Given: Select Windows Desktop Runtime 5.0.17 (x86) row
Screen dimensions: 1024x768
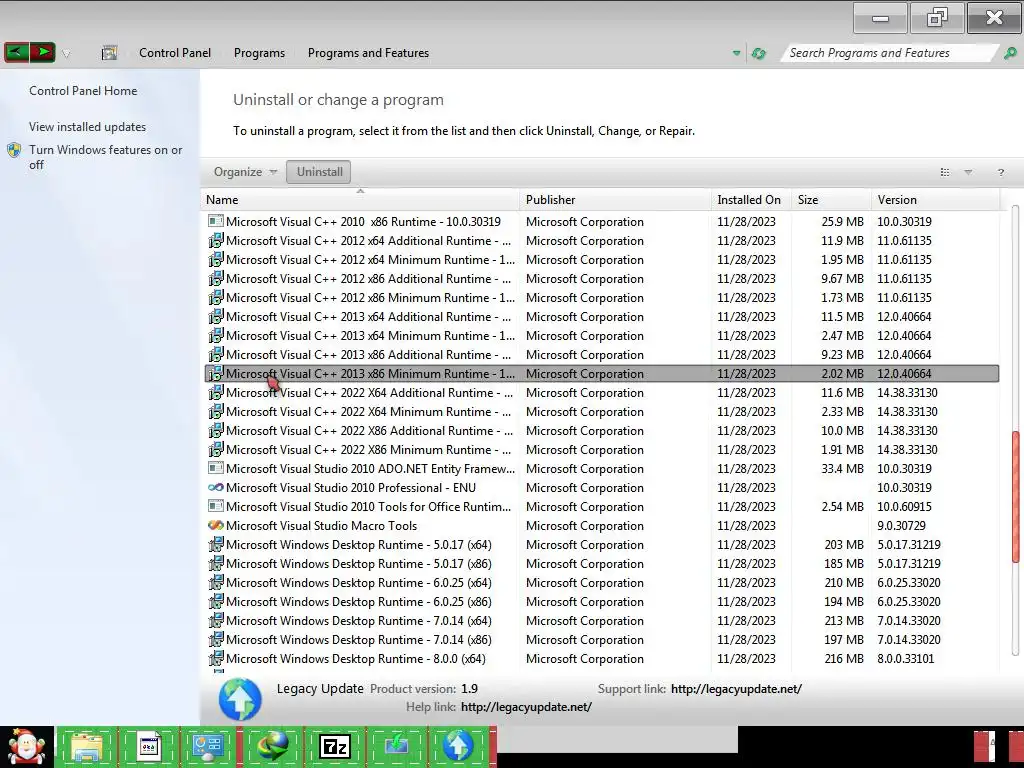Looking at the screenshot, I should [601, 564].
